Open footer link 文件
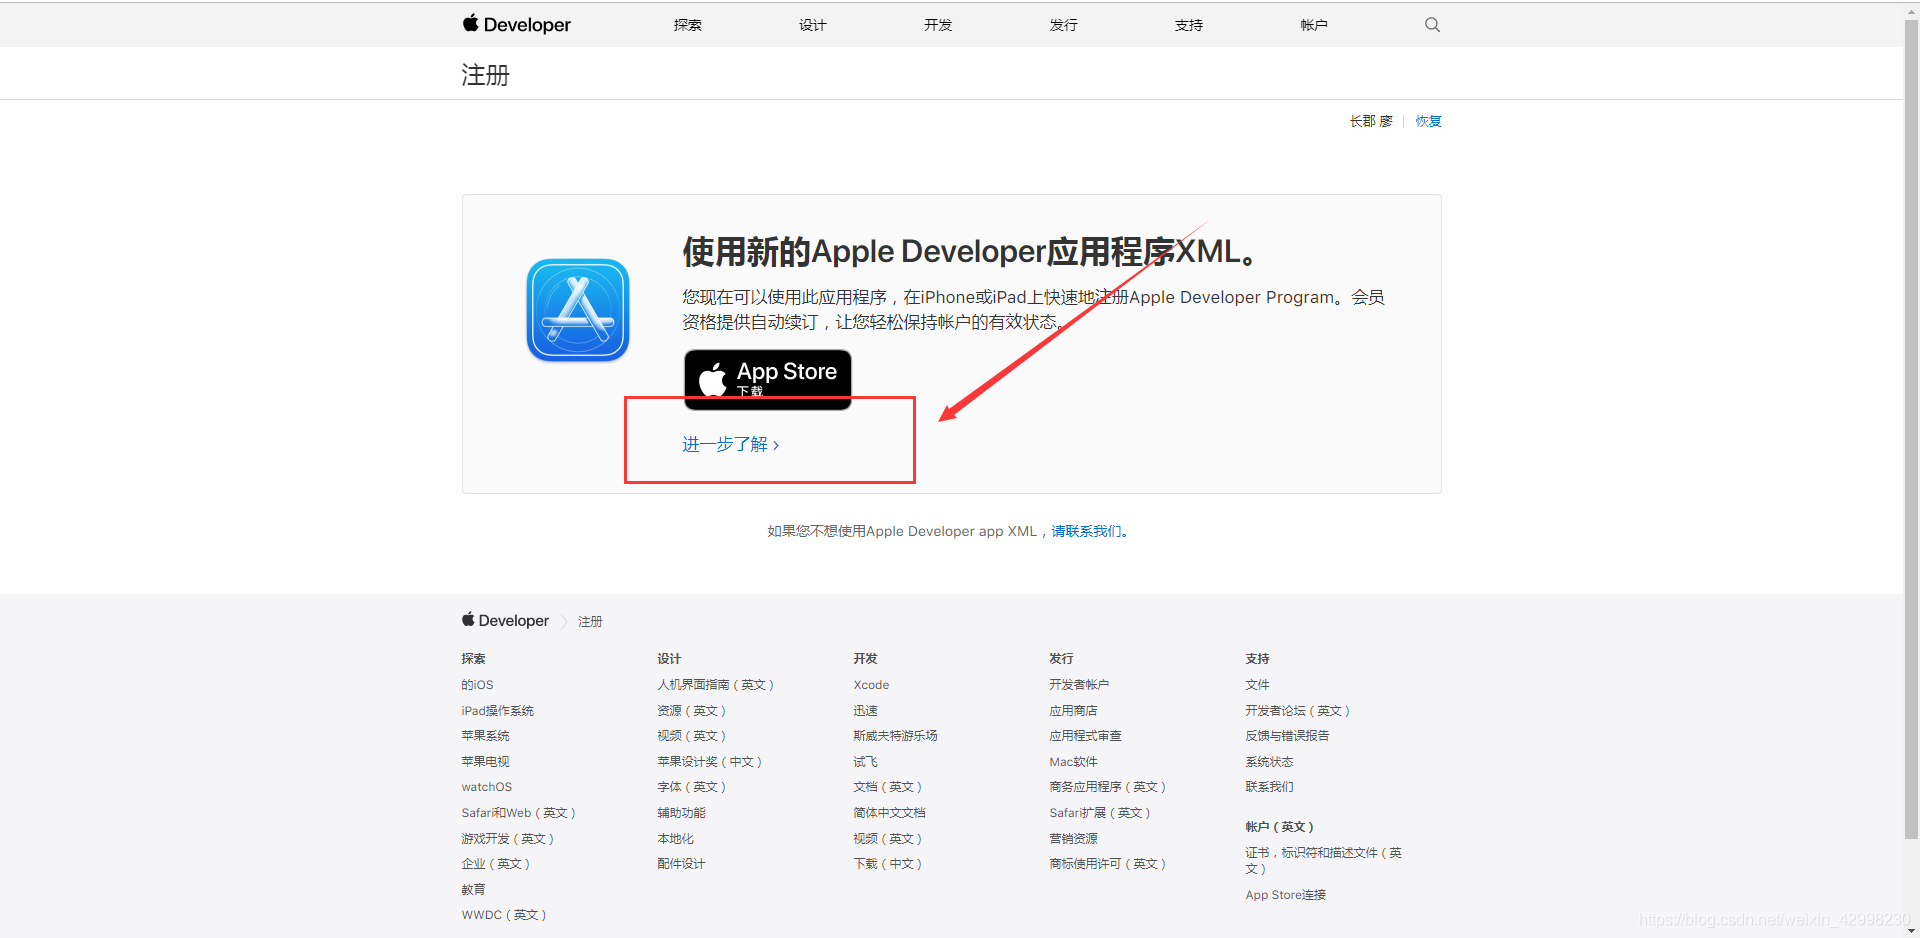 [1257, 685]
